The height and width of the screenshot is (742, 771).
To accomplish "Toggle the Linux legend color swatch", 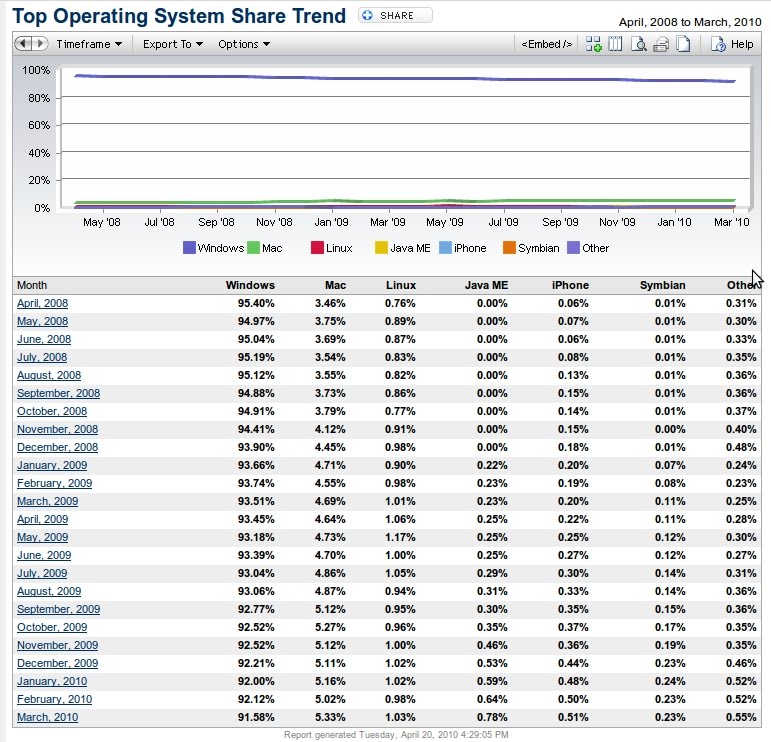I will tap(317, 248).
